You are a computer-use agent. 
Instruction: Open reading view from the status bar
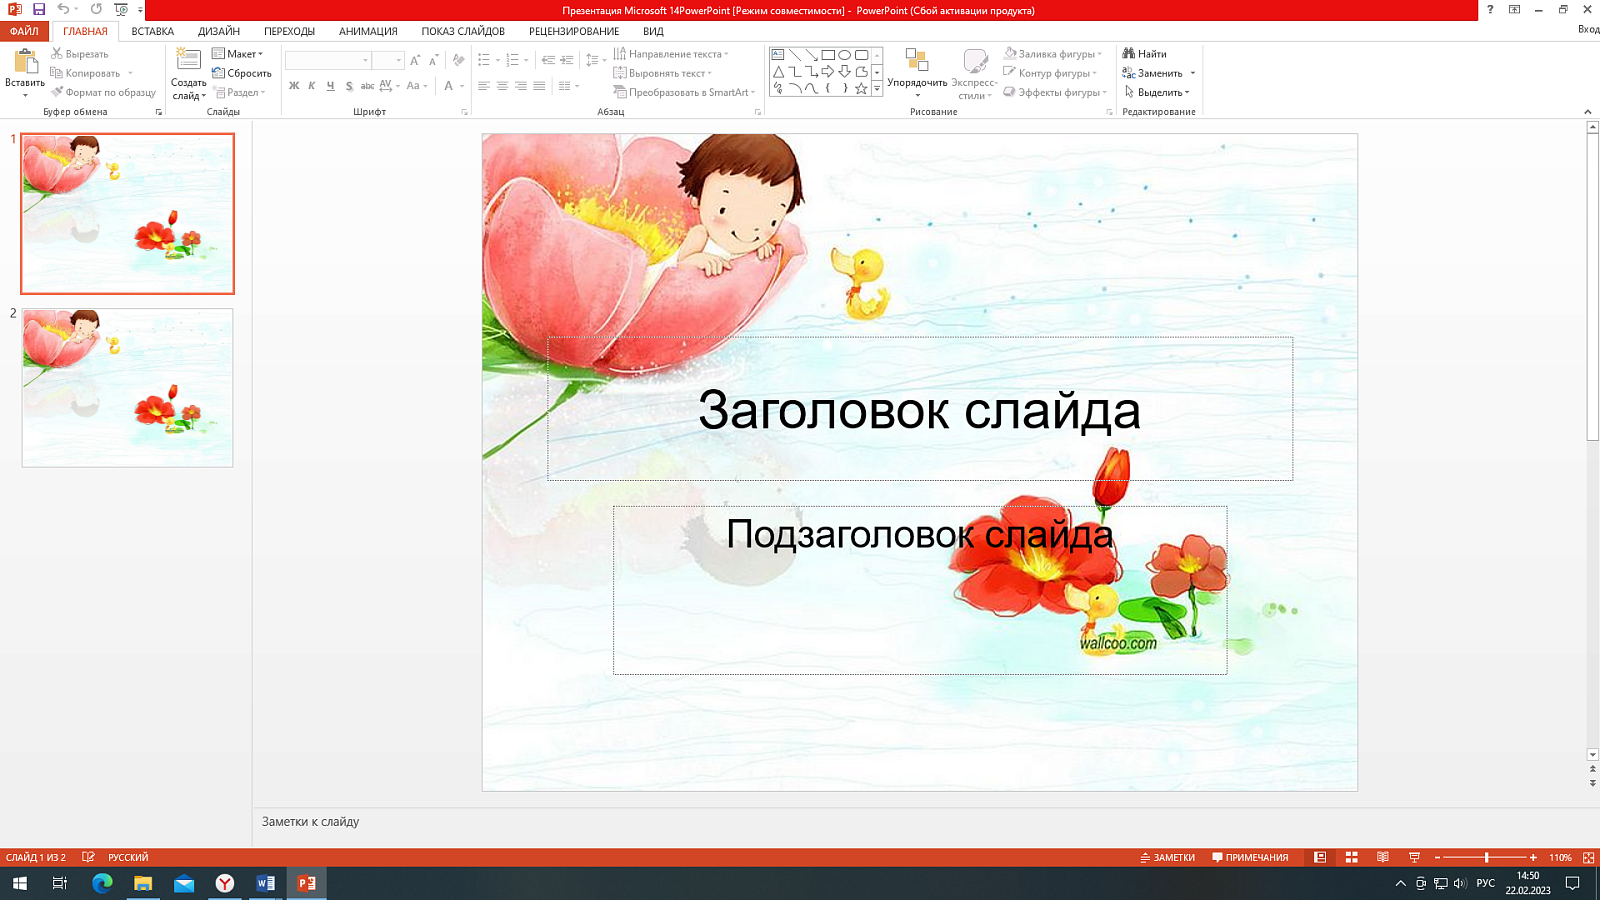[x=1383, y=857]
